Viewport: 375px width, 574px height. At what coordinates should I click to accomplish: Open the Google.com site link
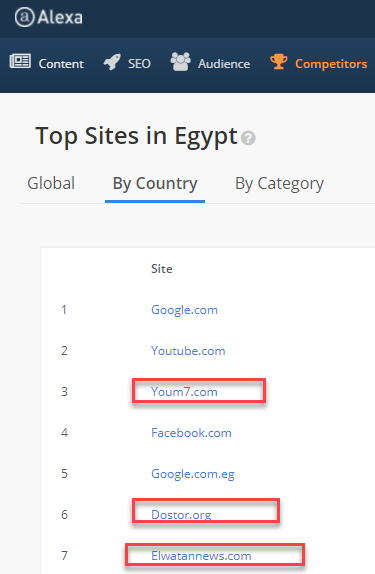point(184,310)
